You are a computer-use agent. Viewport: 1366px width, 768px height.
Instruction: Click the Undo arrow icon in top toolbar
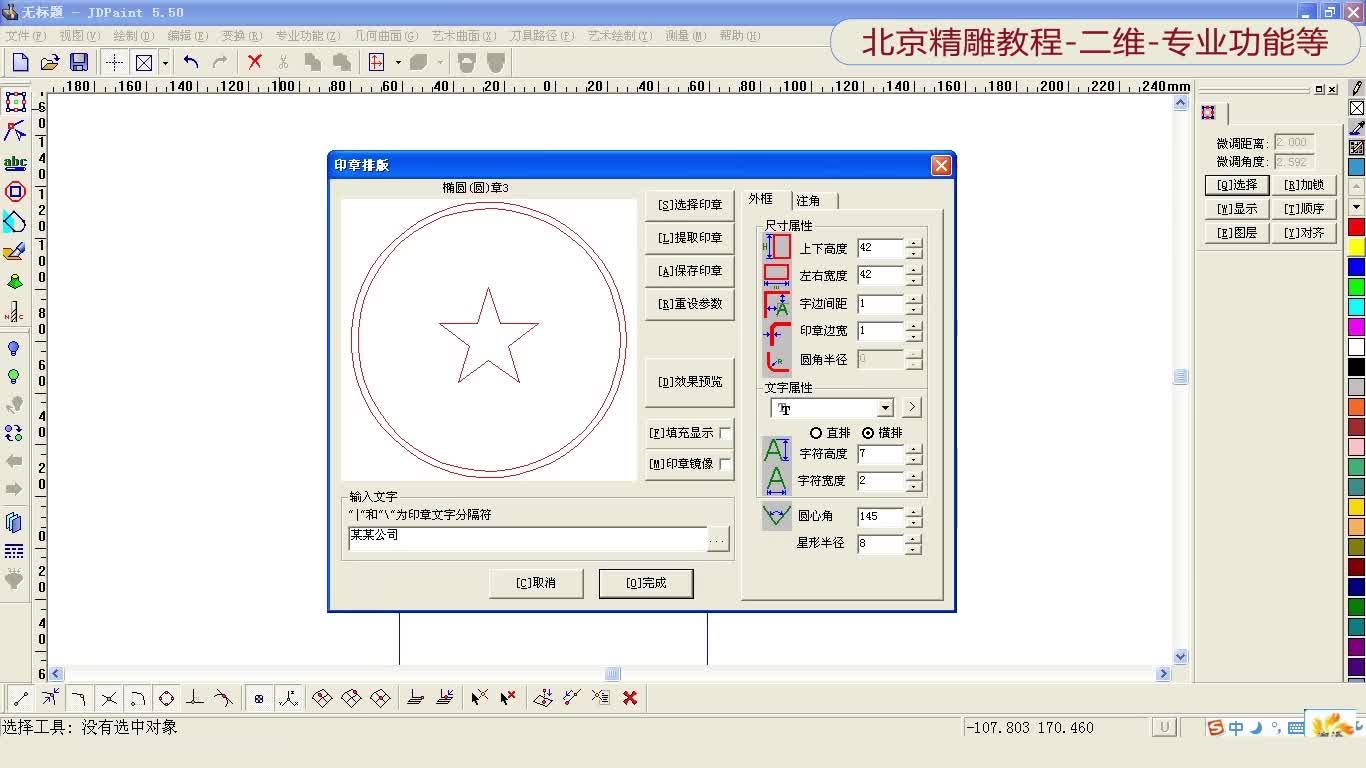point(191,61)
